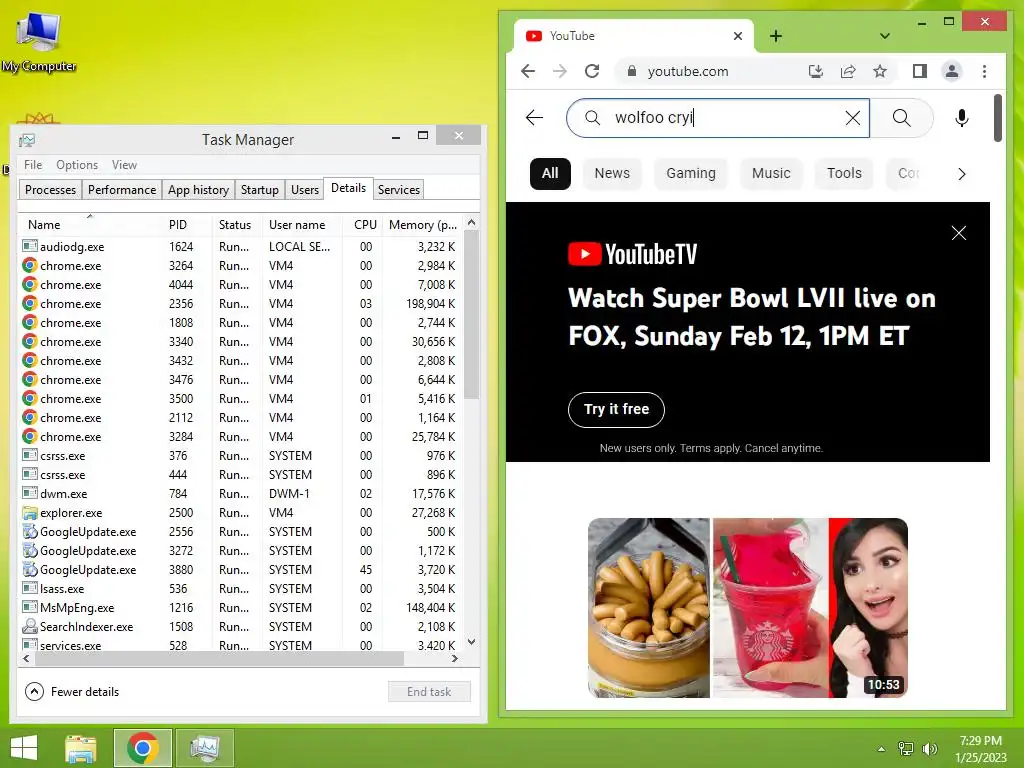Bookmark this page with the star icon

pos(880,71)
